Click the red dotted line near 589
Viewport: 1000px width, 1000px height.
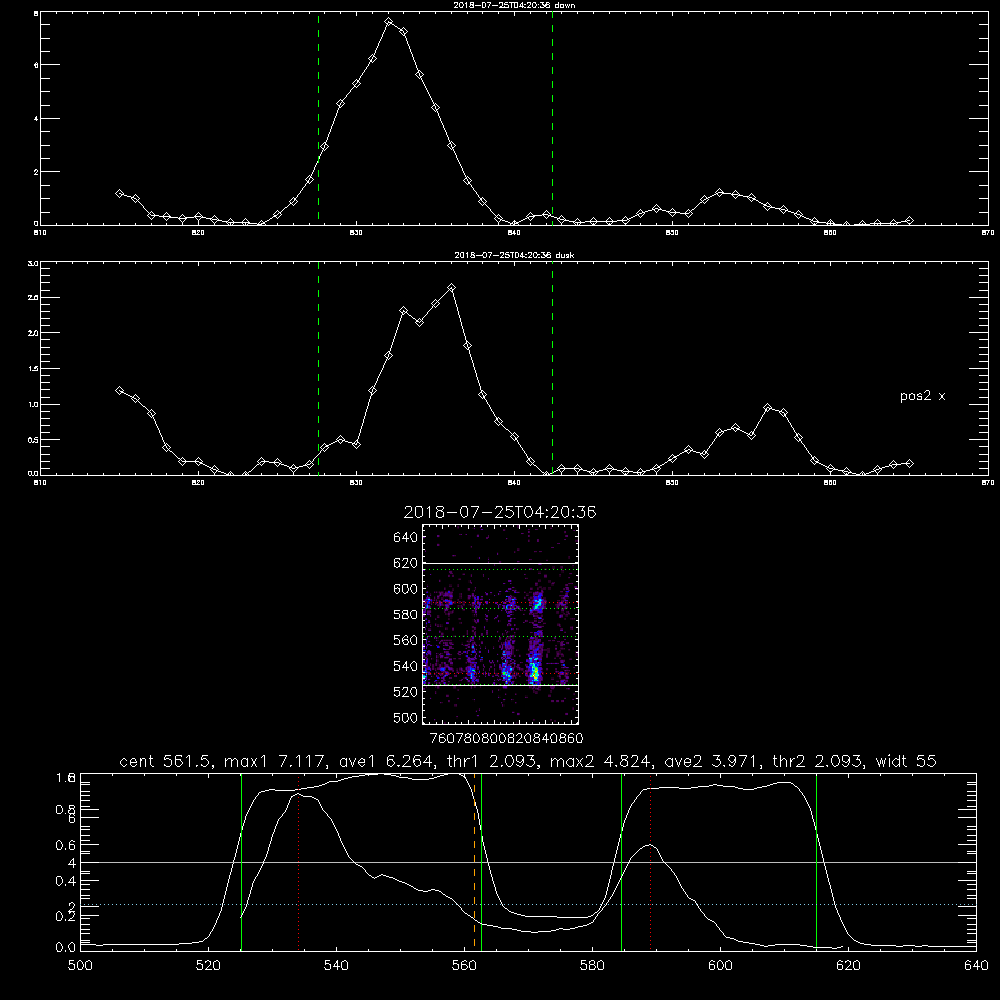(651, 861)
